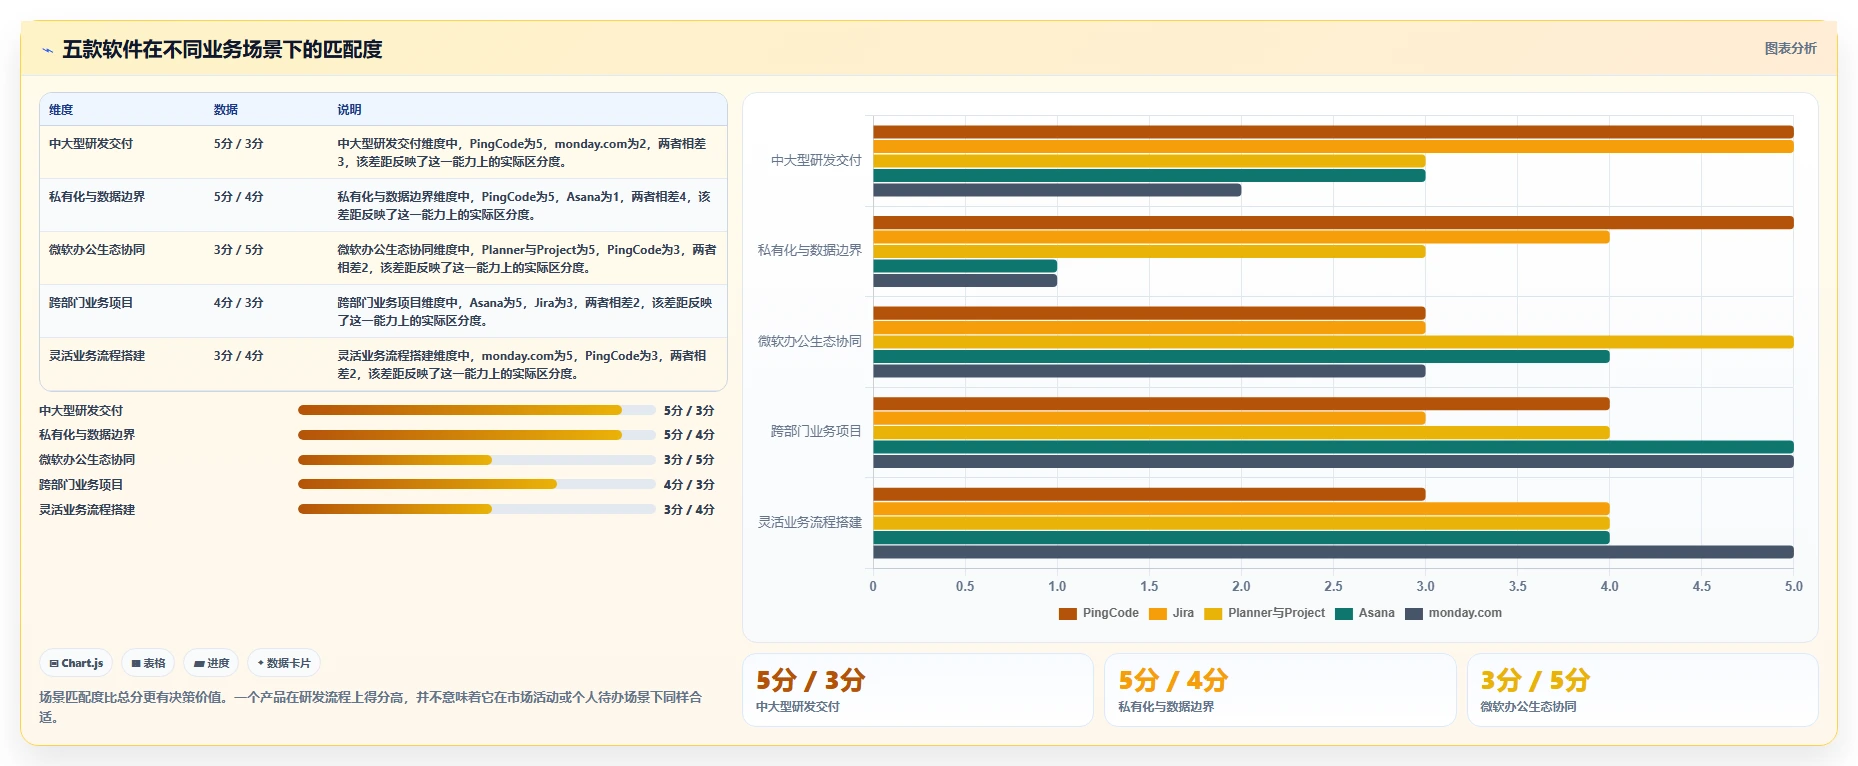Open the 5分 / 3分 中大型研发交付 data card

pyautogui.click(x=918, y=690)
